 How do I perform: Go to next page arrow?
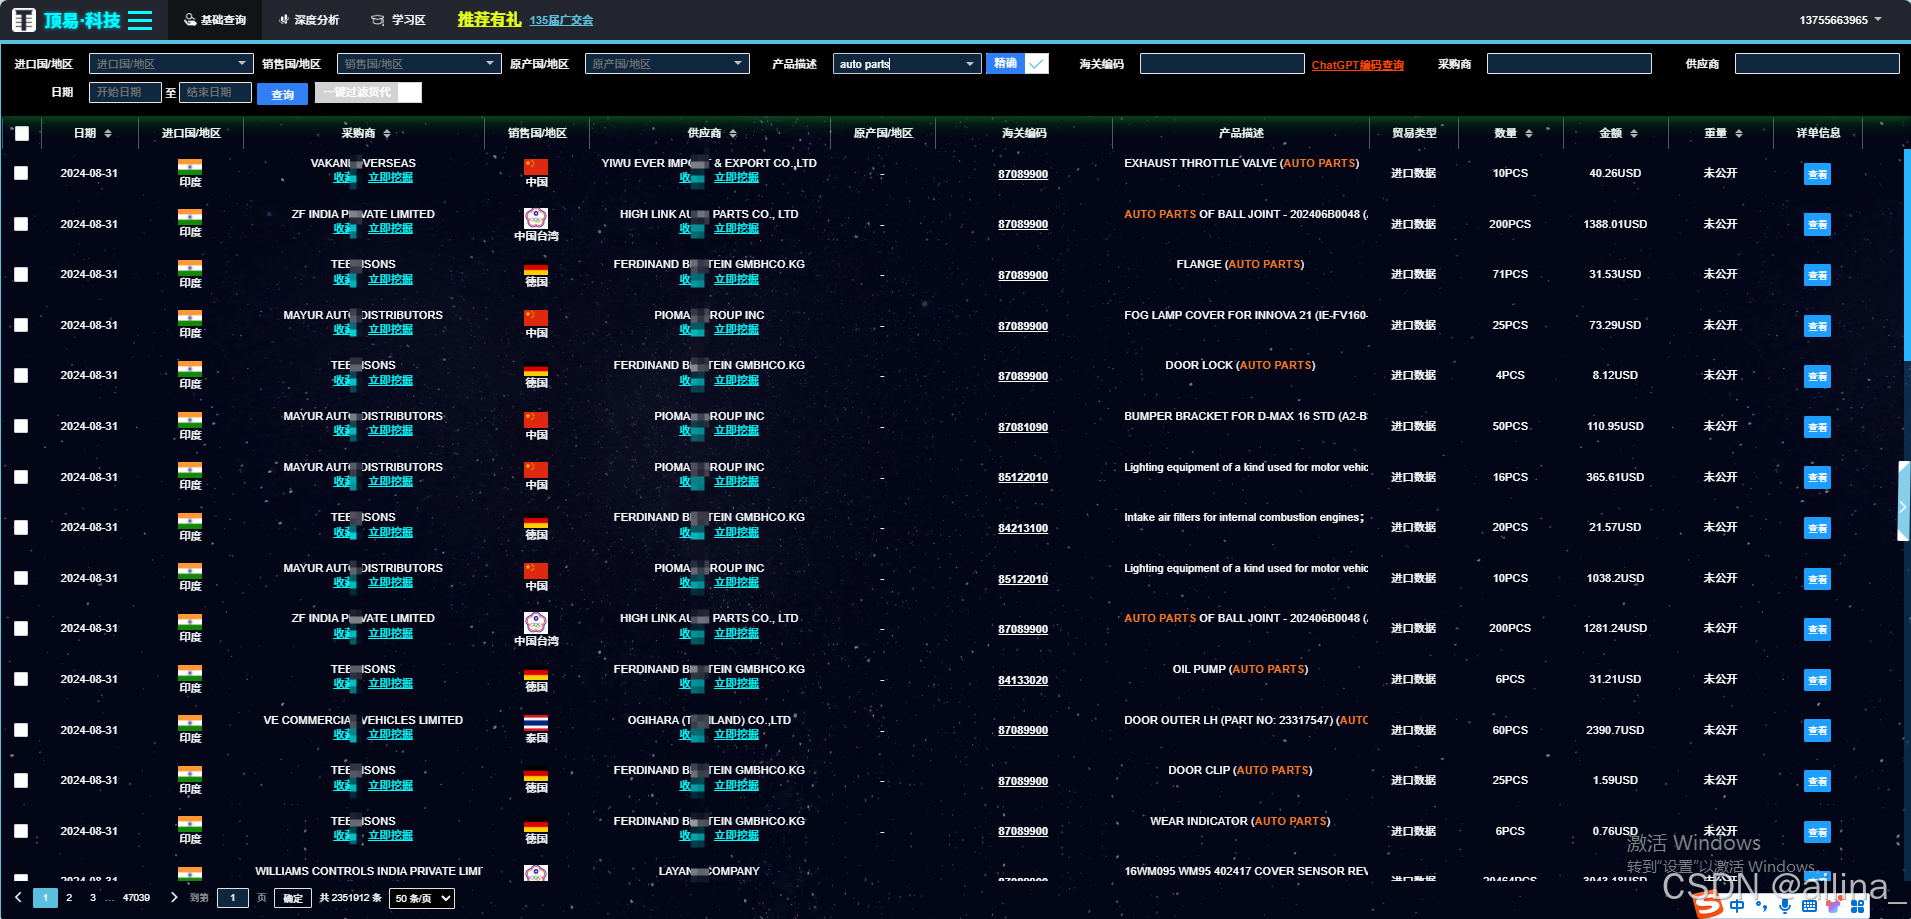click(174, 897)
